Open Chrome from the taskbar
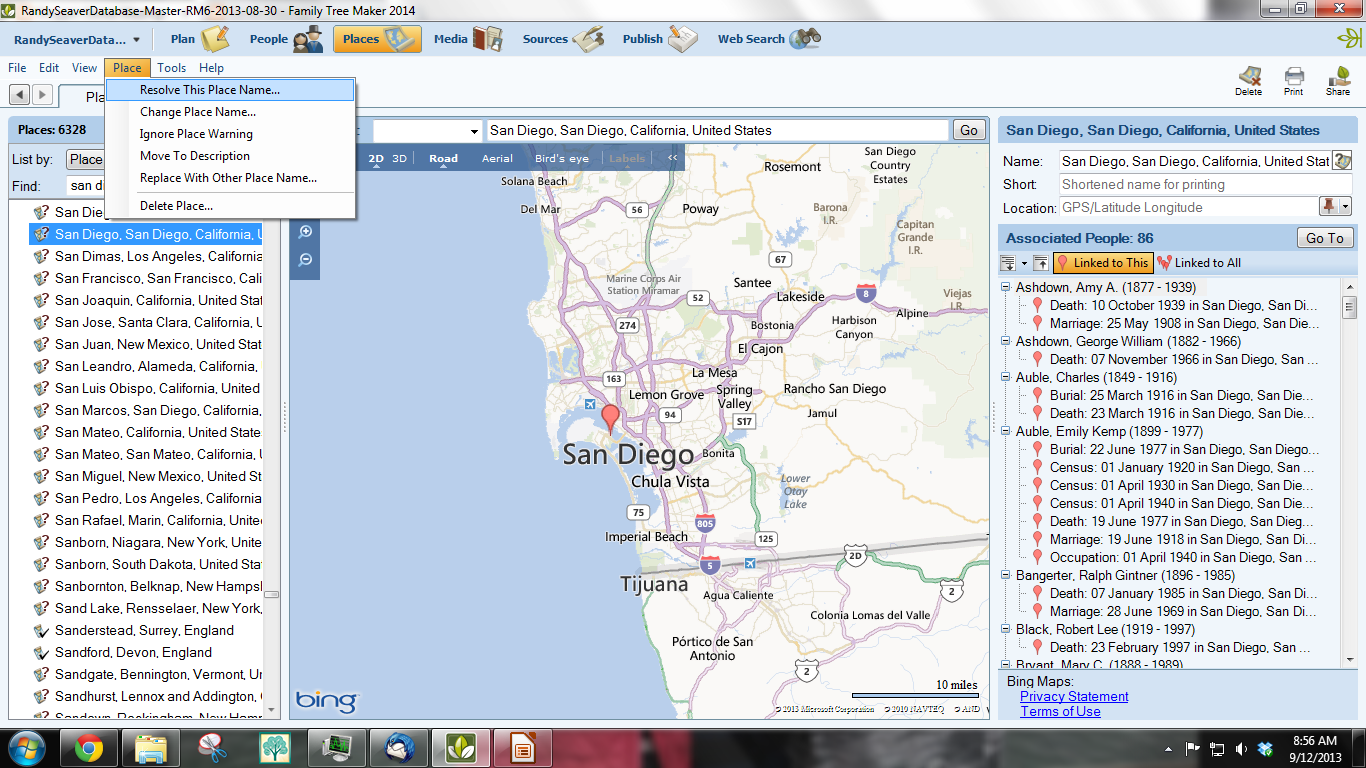The image size is (1366, 768). coord(88,747)
